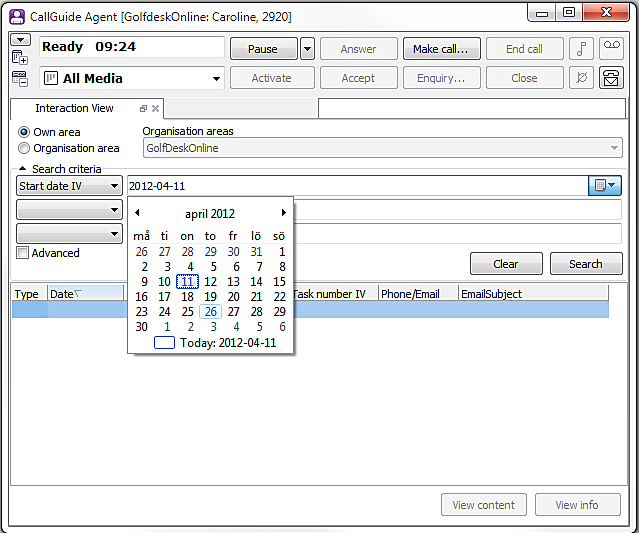The width and height of the screenshot is (639, 533).
Task: Click the phone and envelope icon button
Action: (x=611, y=78)
